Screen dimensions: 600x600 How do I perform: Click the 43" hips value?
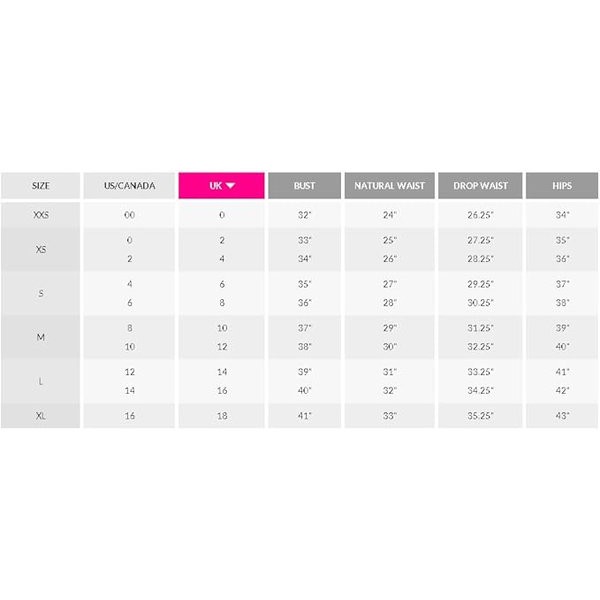point(562,415)
